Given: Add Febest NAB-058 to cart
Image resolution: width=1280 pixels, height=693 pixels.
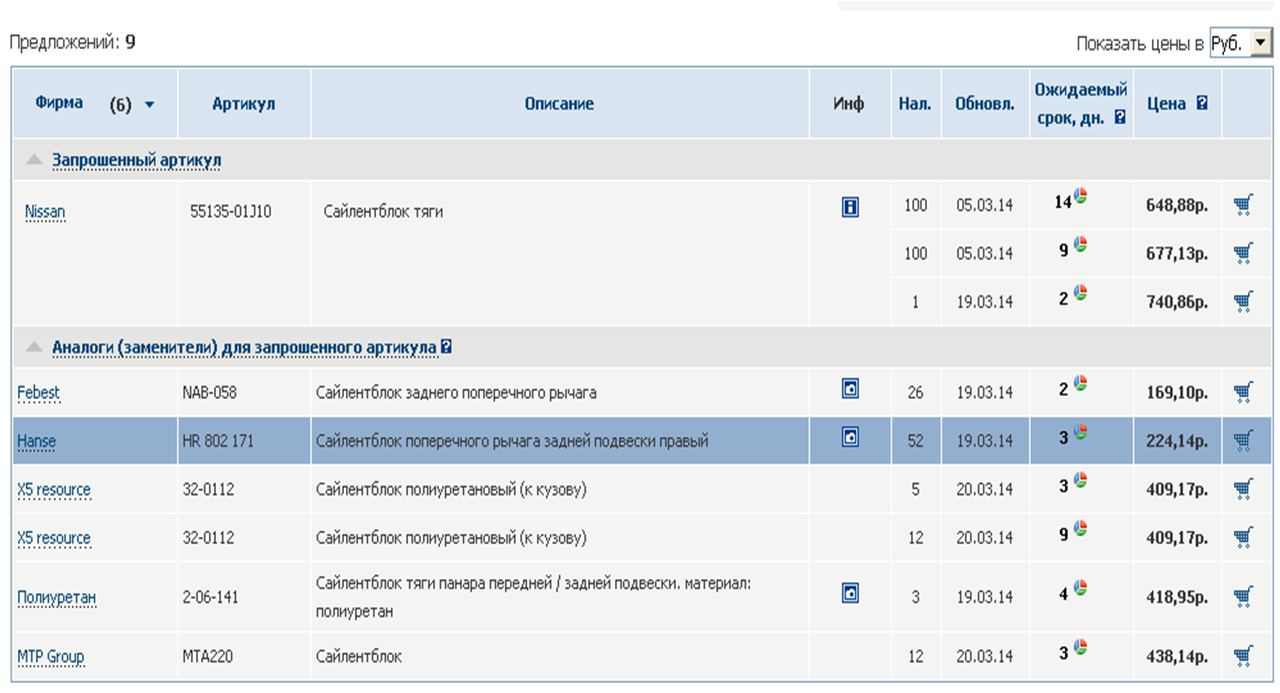Looking at the screenshot, I should 1243,391.
